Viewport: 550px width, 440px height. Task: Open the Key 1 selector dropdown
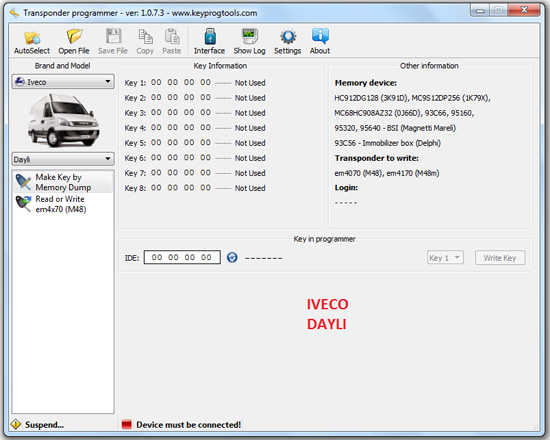(x=445, y=258)
